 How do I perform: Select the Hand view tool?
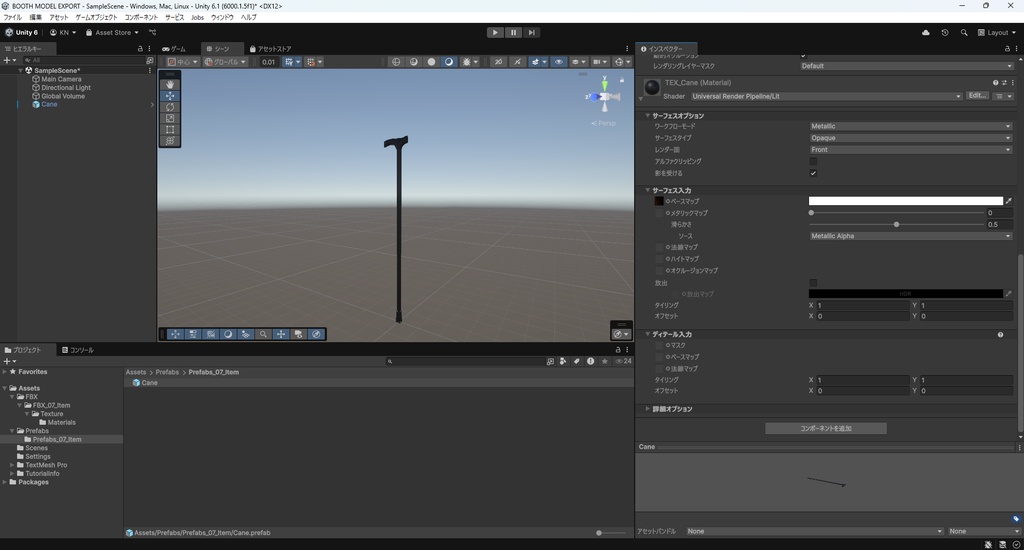click(x=170, y=84)
